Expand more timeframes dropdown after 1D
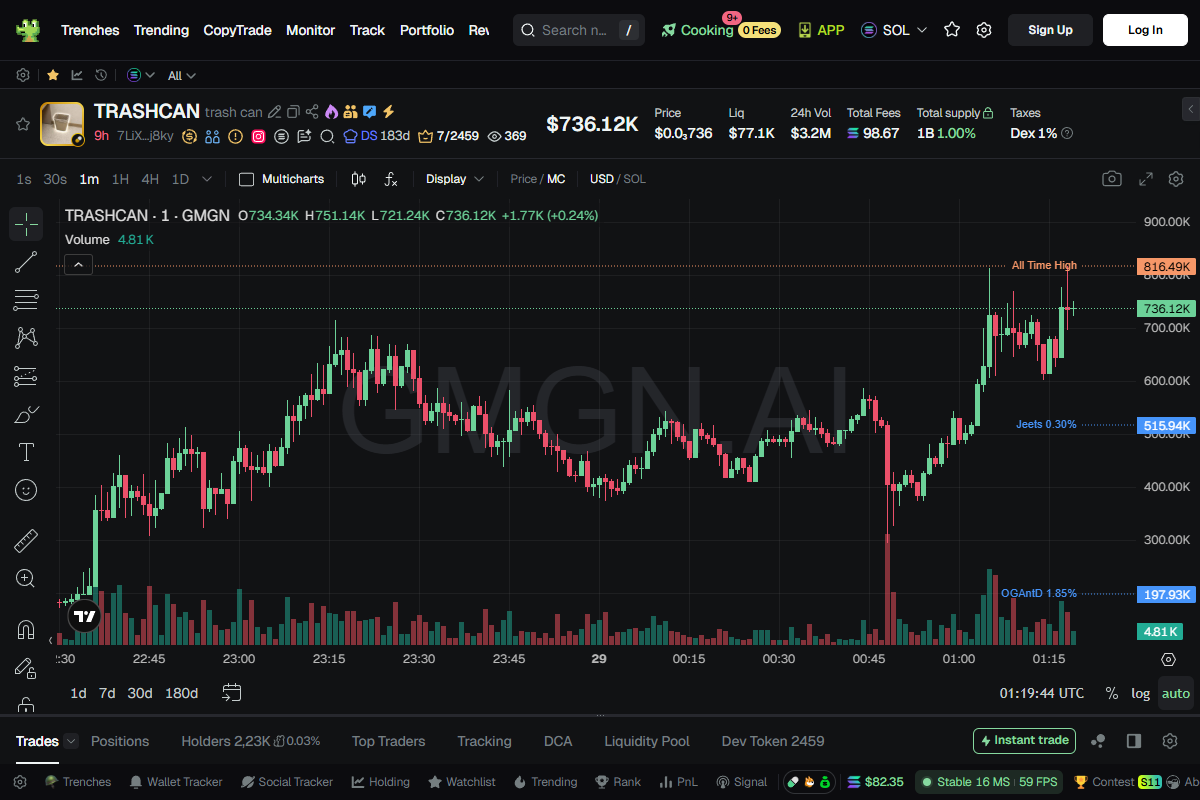 point(207,179)
